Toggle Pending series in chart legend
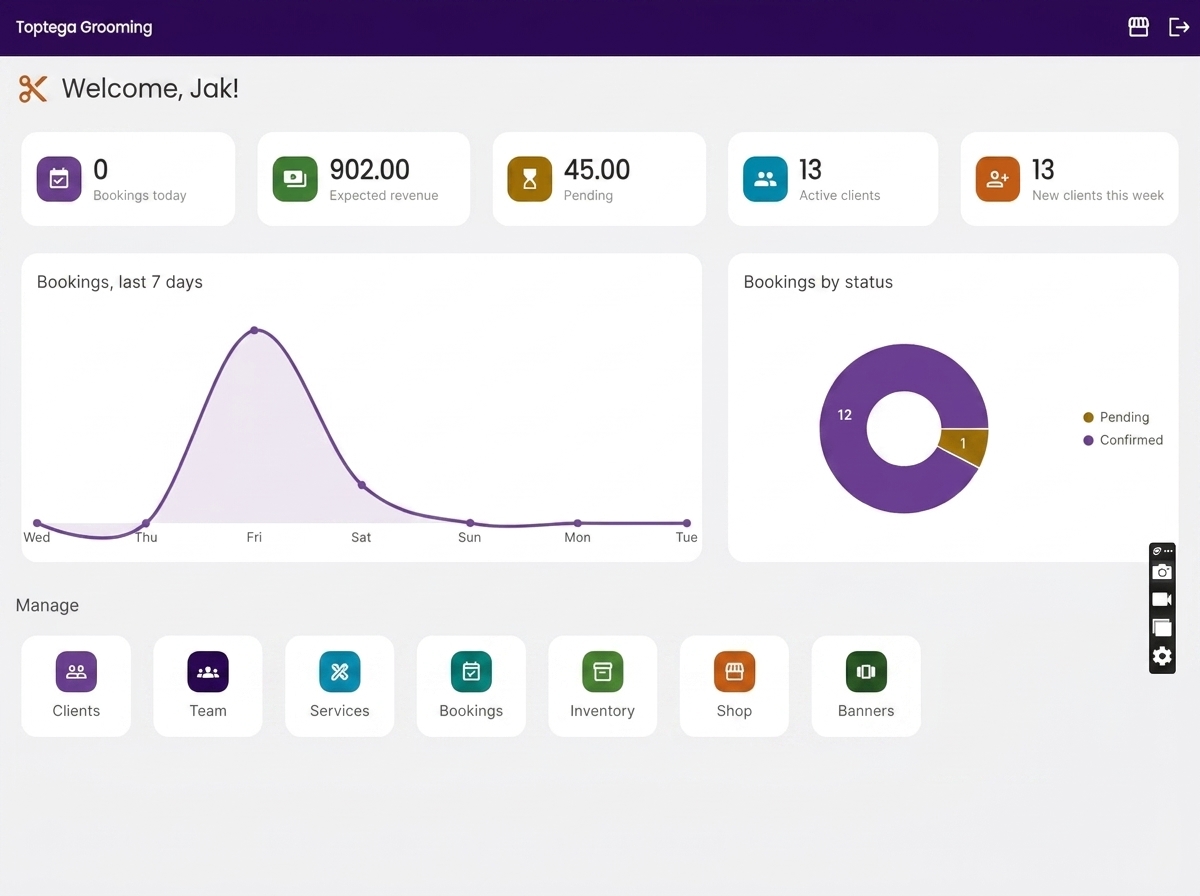The width and height of the screenshot is (1200, 896). point(1116,417)
